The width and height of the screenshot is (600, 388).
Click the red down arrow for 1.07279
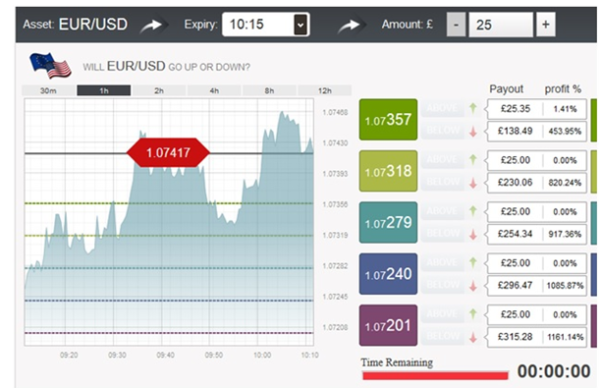[x=473, y=235]
